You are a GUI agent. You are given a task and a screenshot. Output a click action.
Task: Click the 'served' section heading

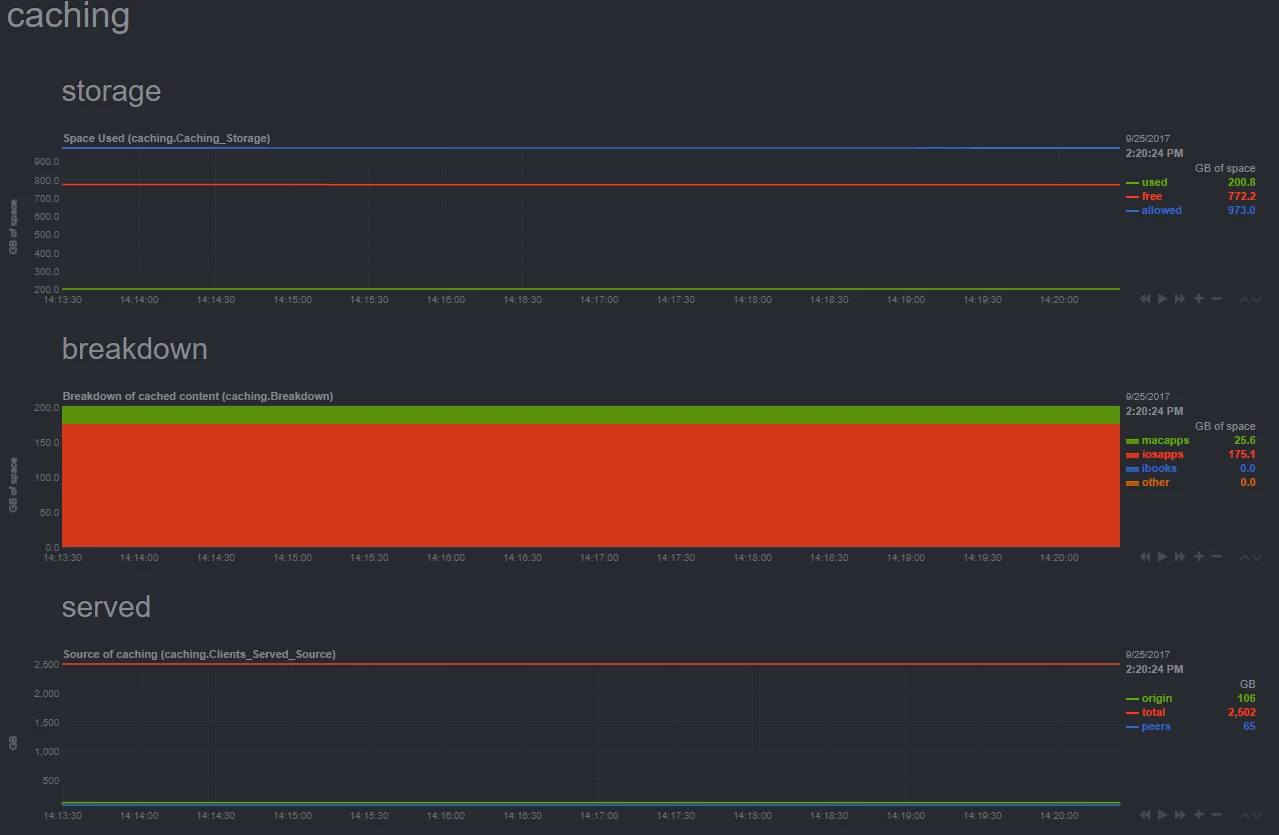pyautogui.click(x=106, y=607)
